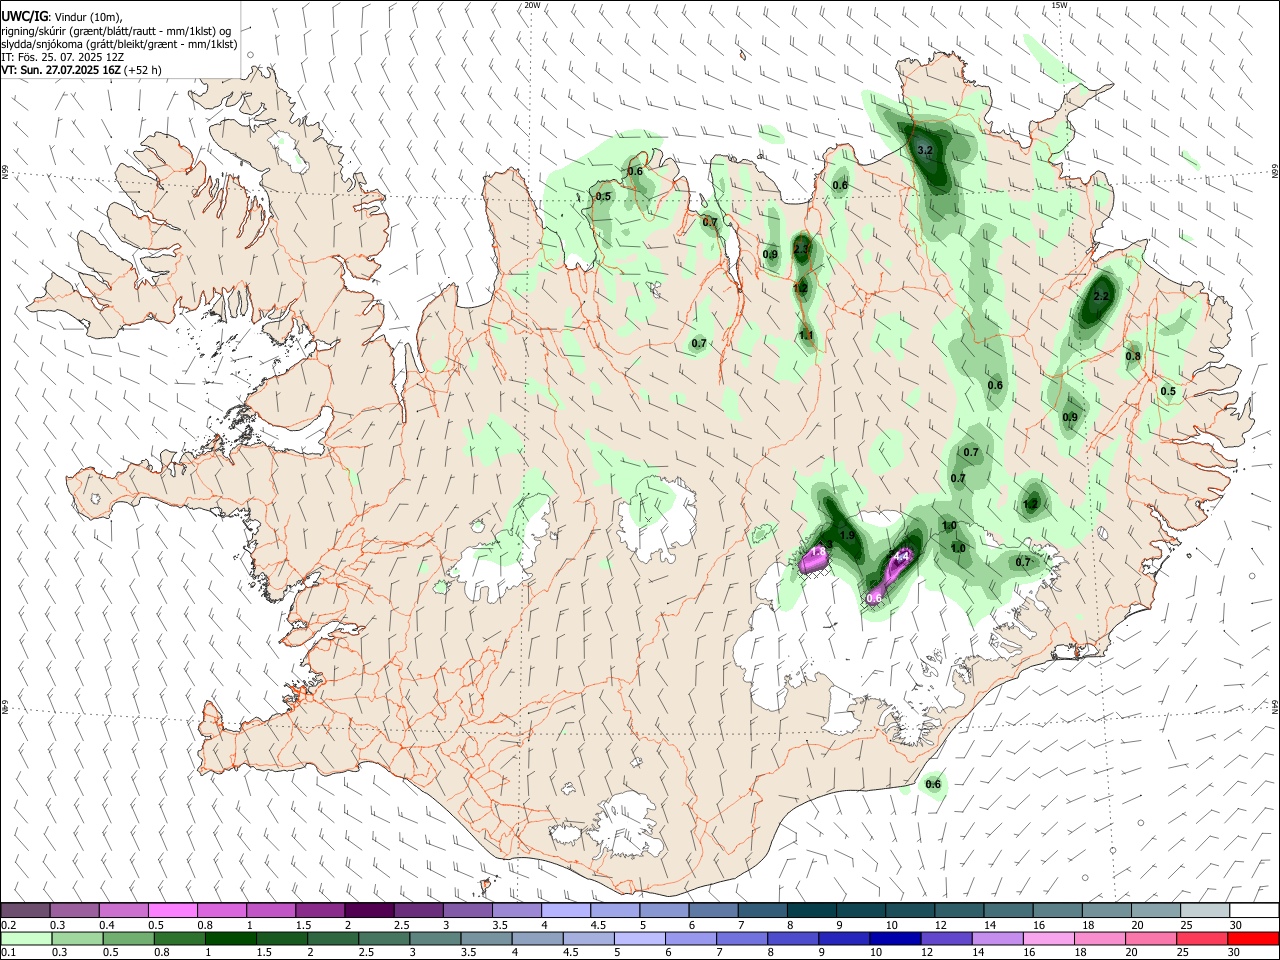Click the medium green 0.5–0.8 rain swatch

(129, 939)
